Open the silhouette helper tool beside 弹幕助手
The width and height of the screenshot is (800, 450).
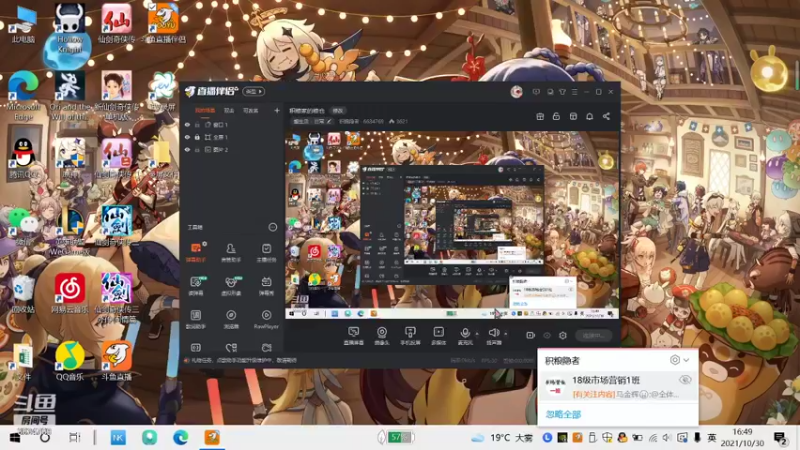coord(231,253)
